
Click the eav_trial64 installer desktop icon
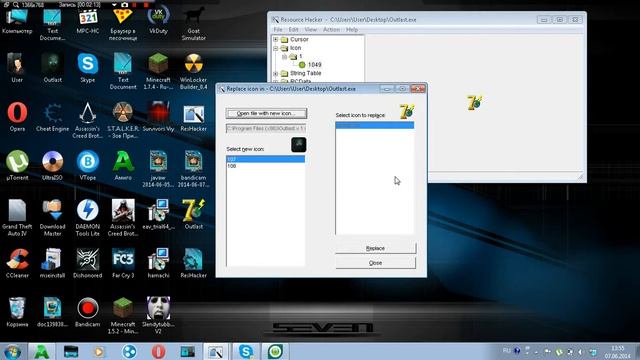tap(158, 214)
